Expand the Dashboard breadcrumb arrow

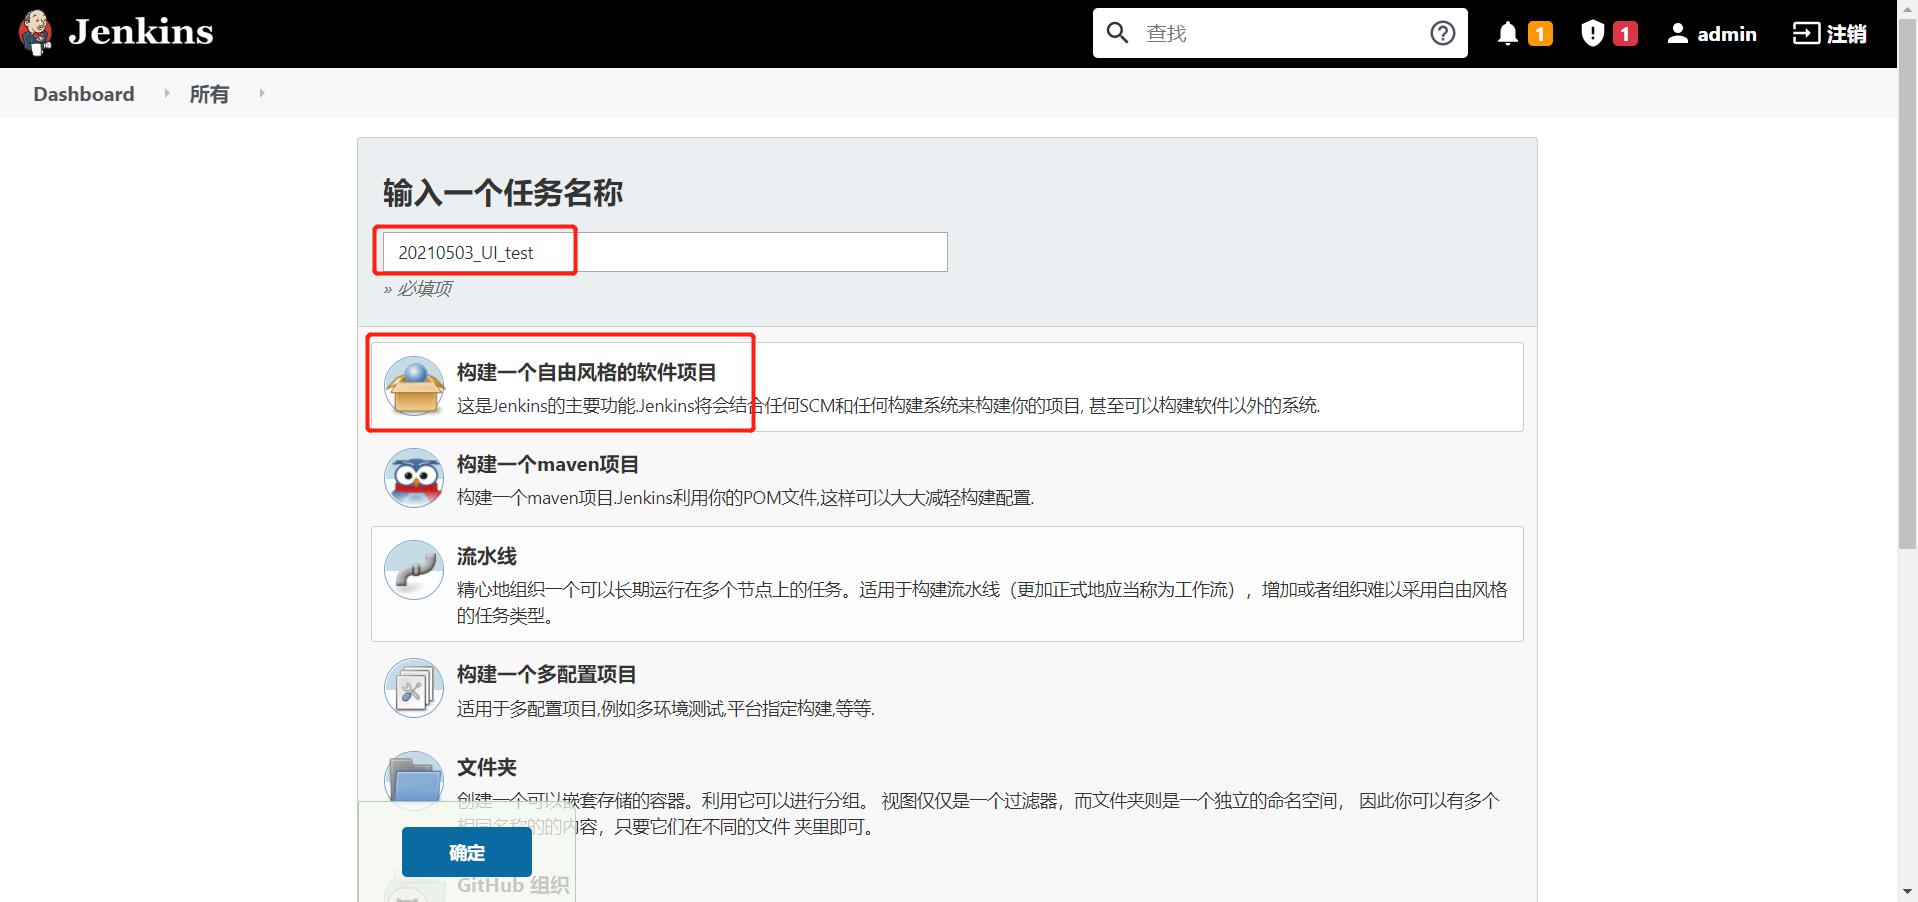click(x=166, y=93)
